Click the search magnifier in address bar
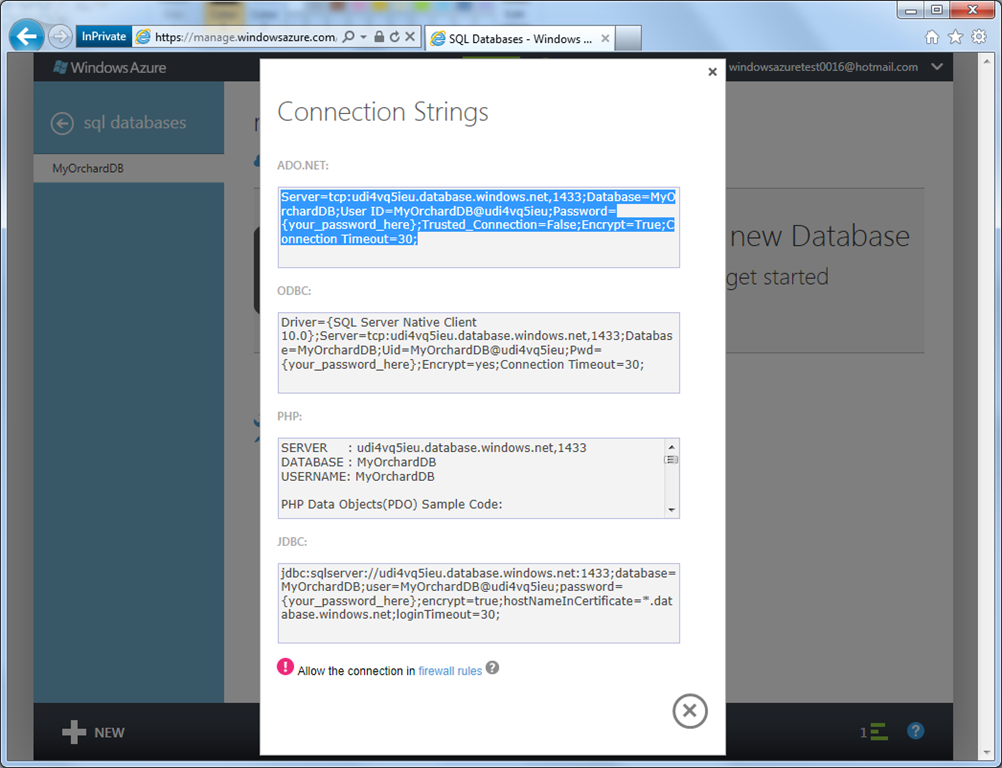Viewport: 1002px width, 768px height. pyautogui.click(x=348, y=37)
